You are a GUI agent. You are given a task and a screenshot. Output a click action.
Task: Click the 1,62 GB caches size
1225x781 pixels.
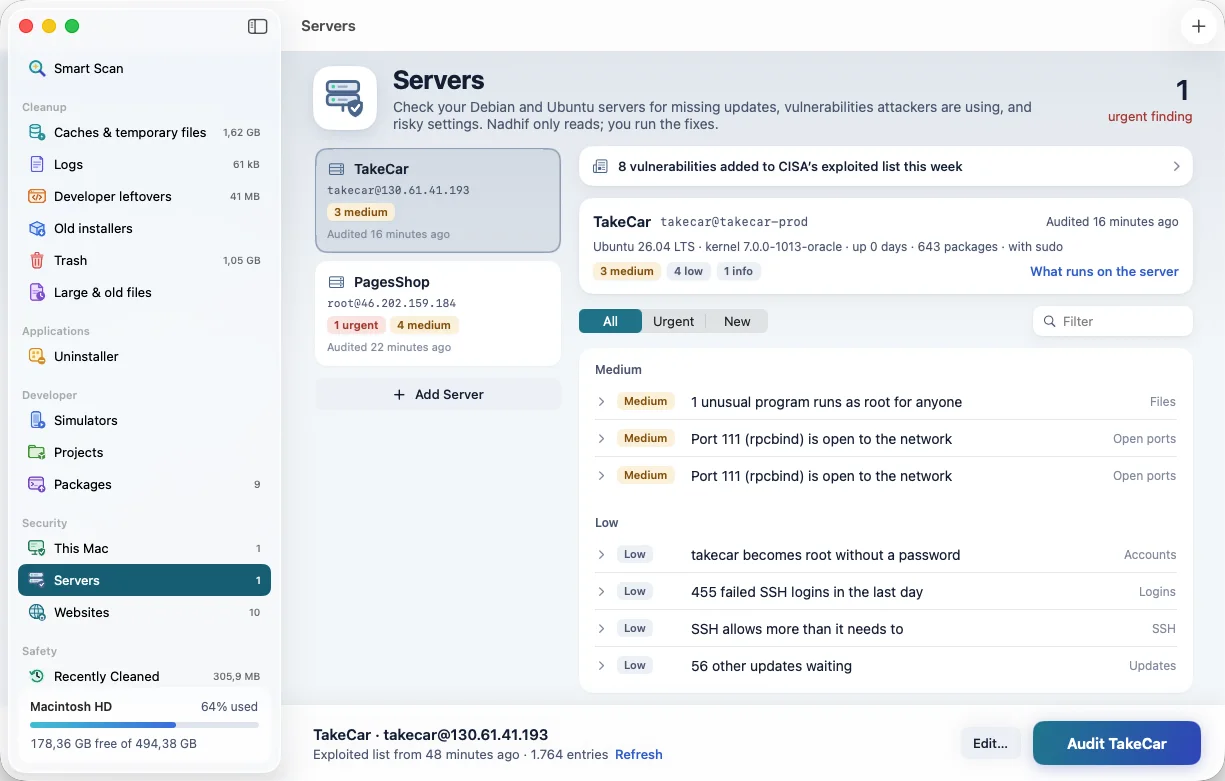241,132
